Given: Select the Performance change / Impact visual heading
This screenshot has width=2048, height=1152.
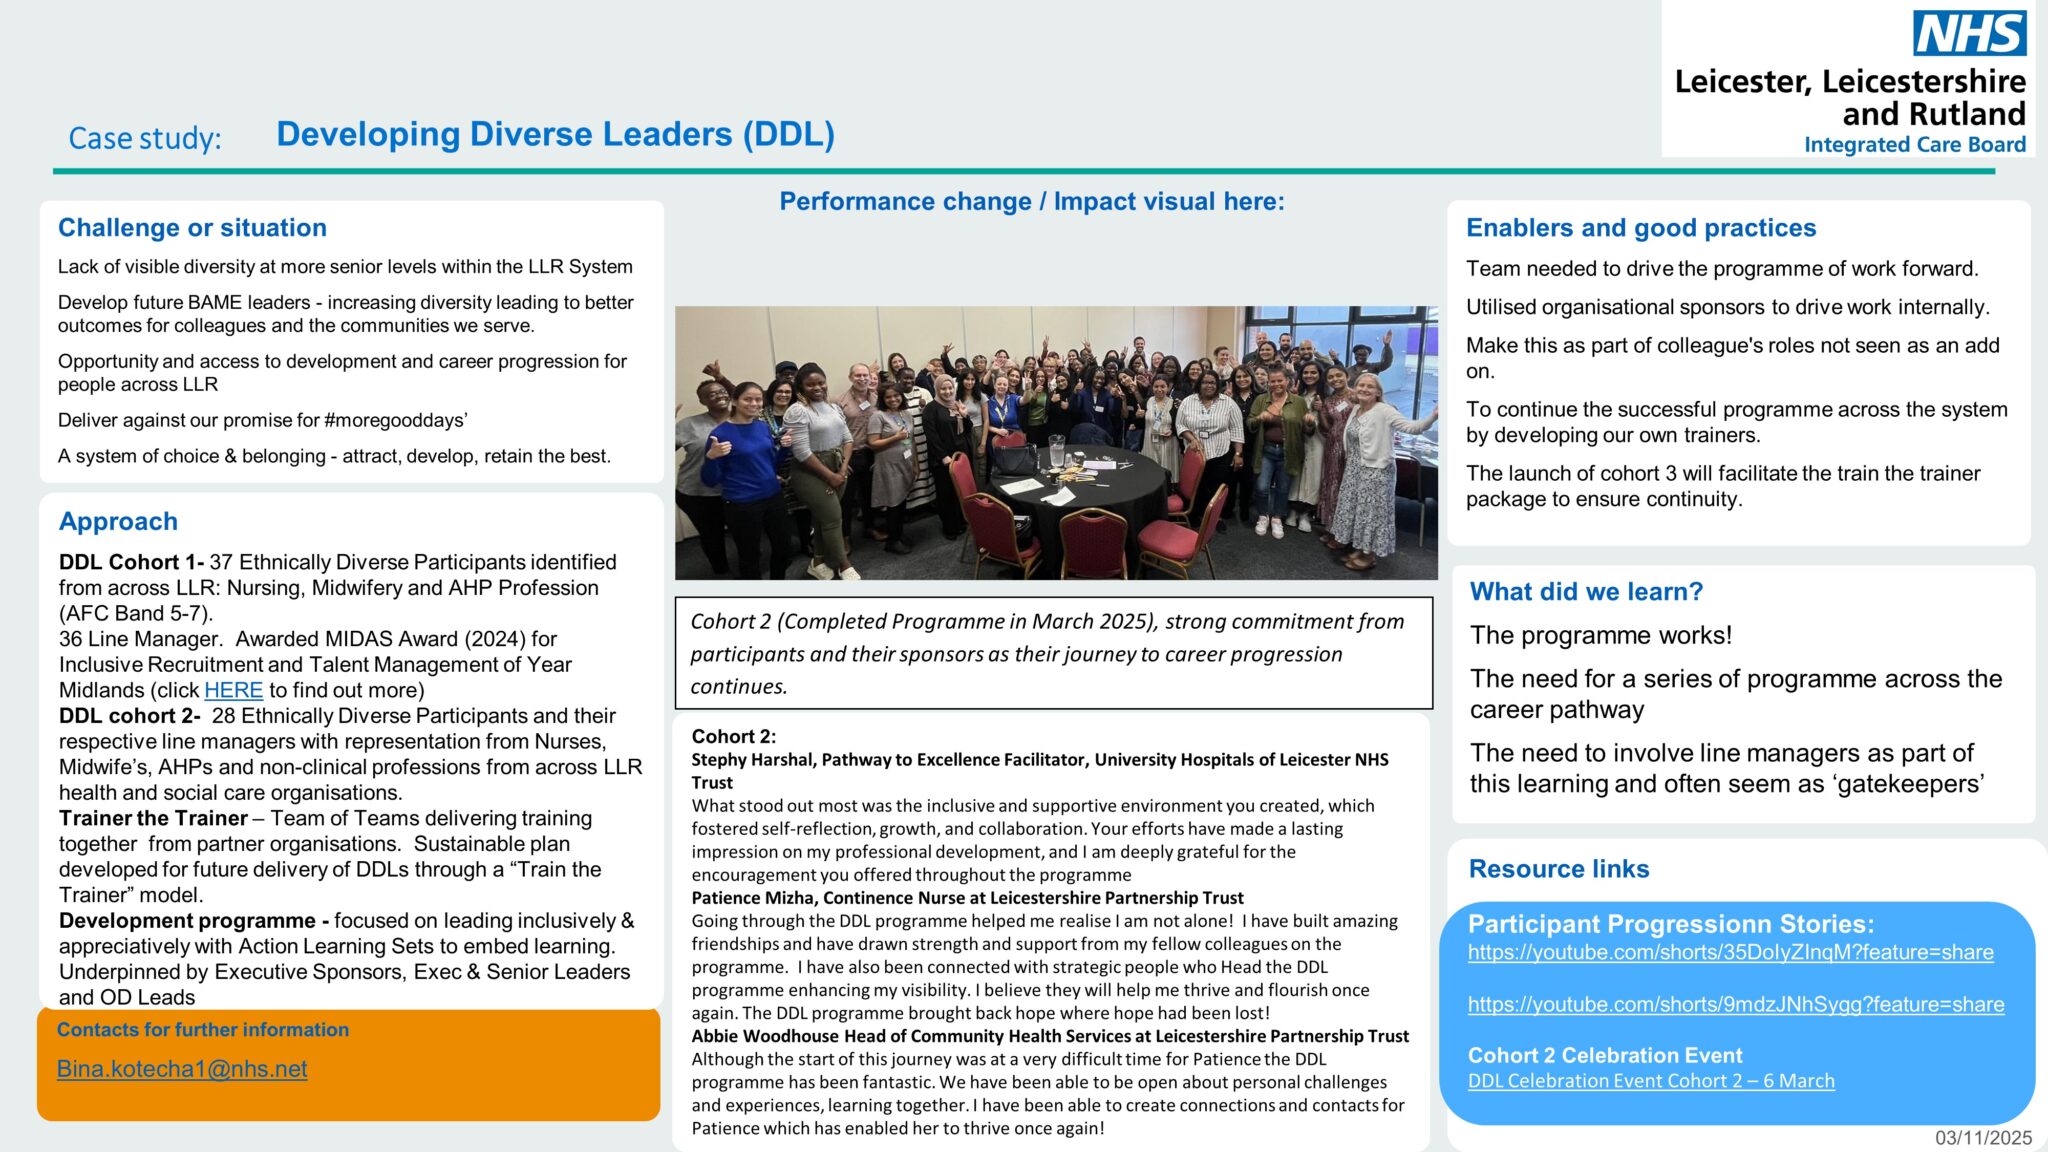Looking at the screenshot, I should pos(1031,202).
